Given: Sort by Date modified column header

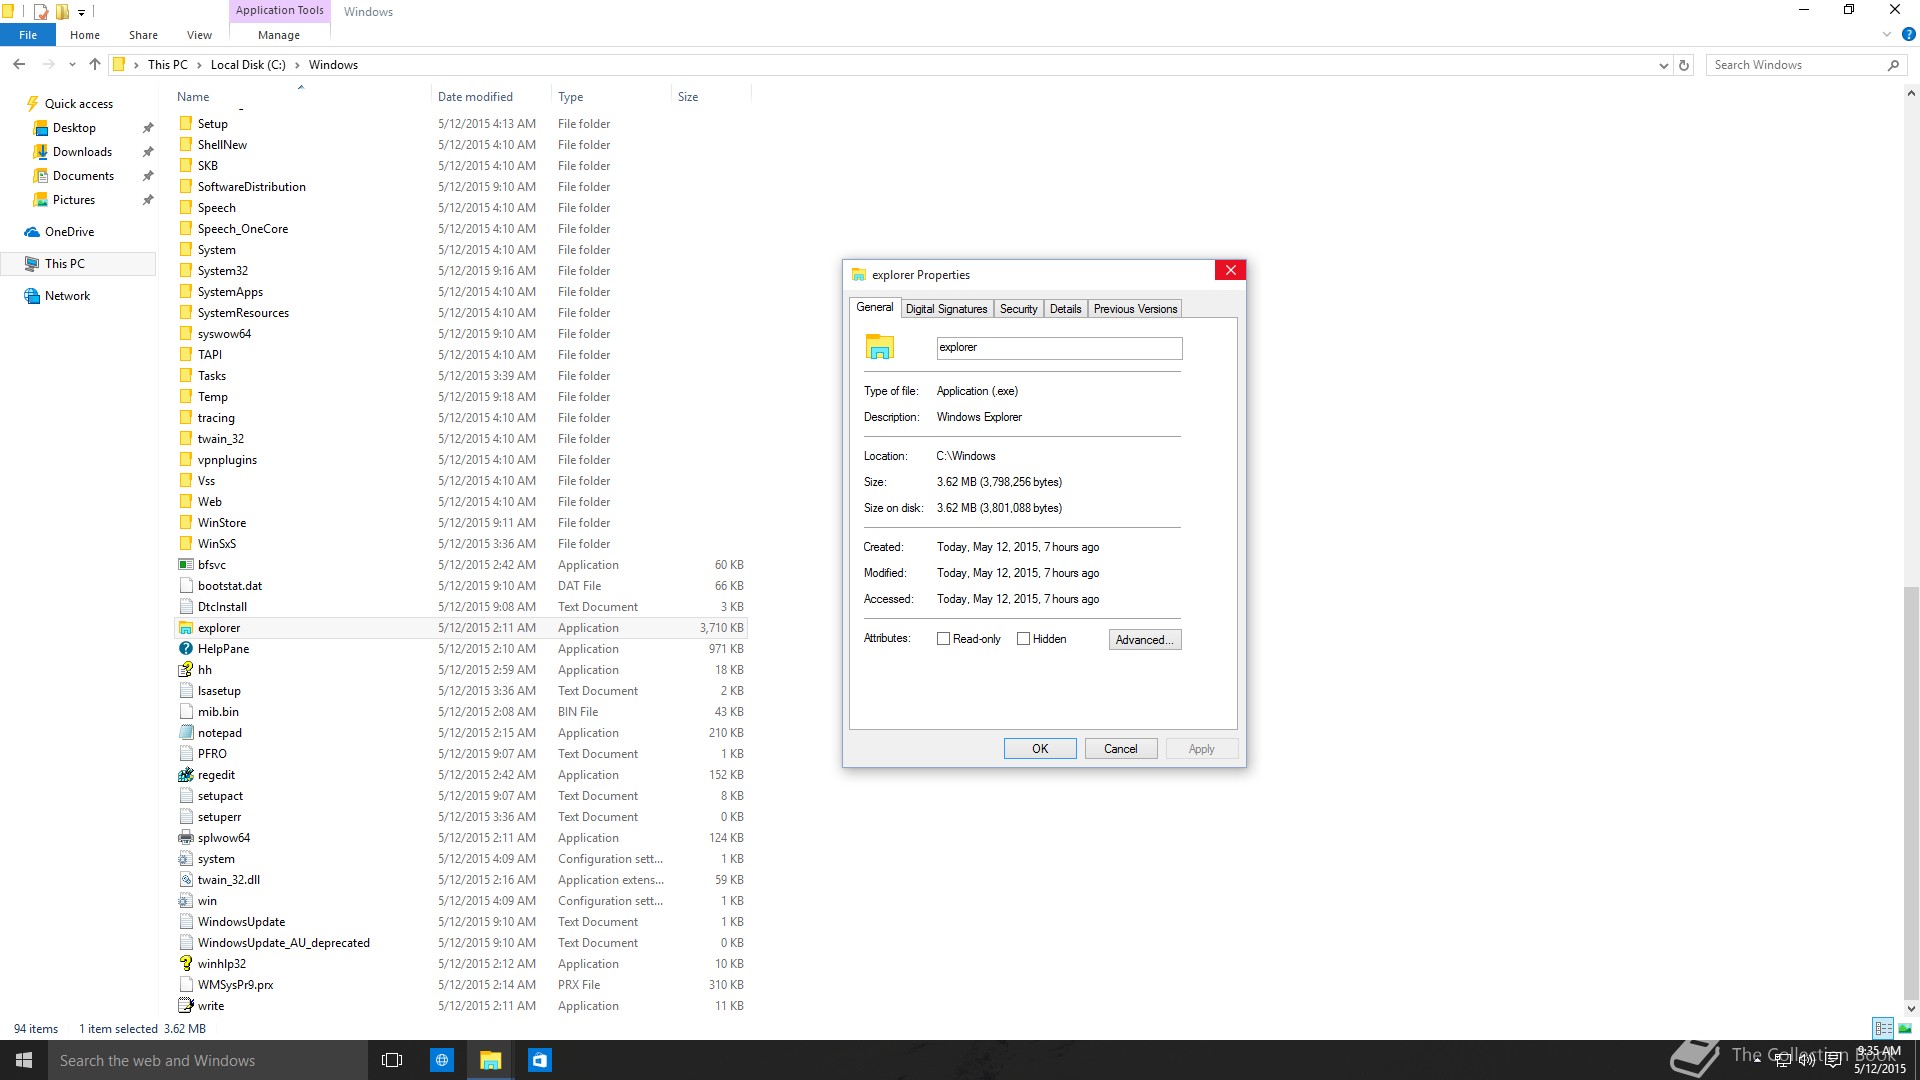Looking at the screenshot, I should click(x=490, y=97).
